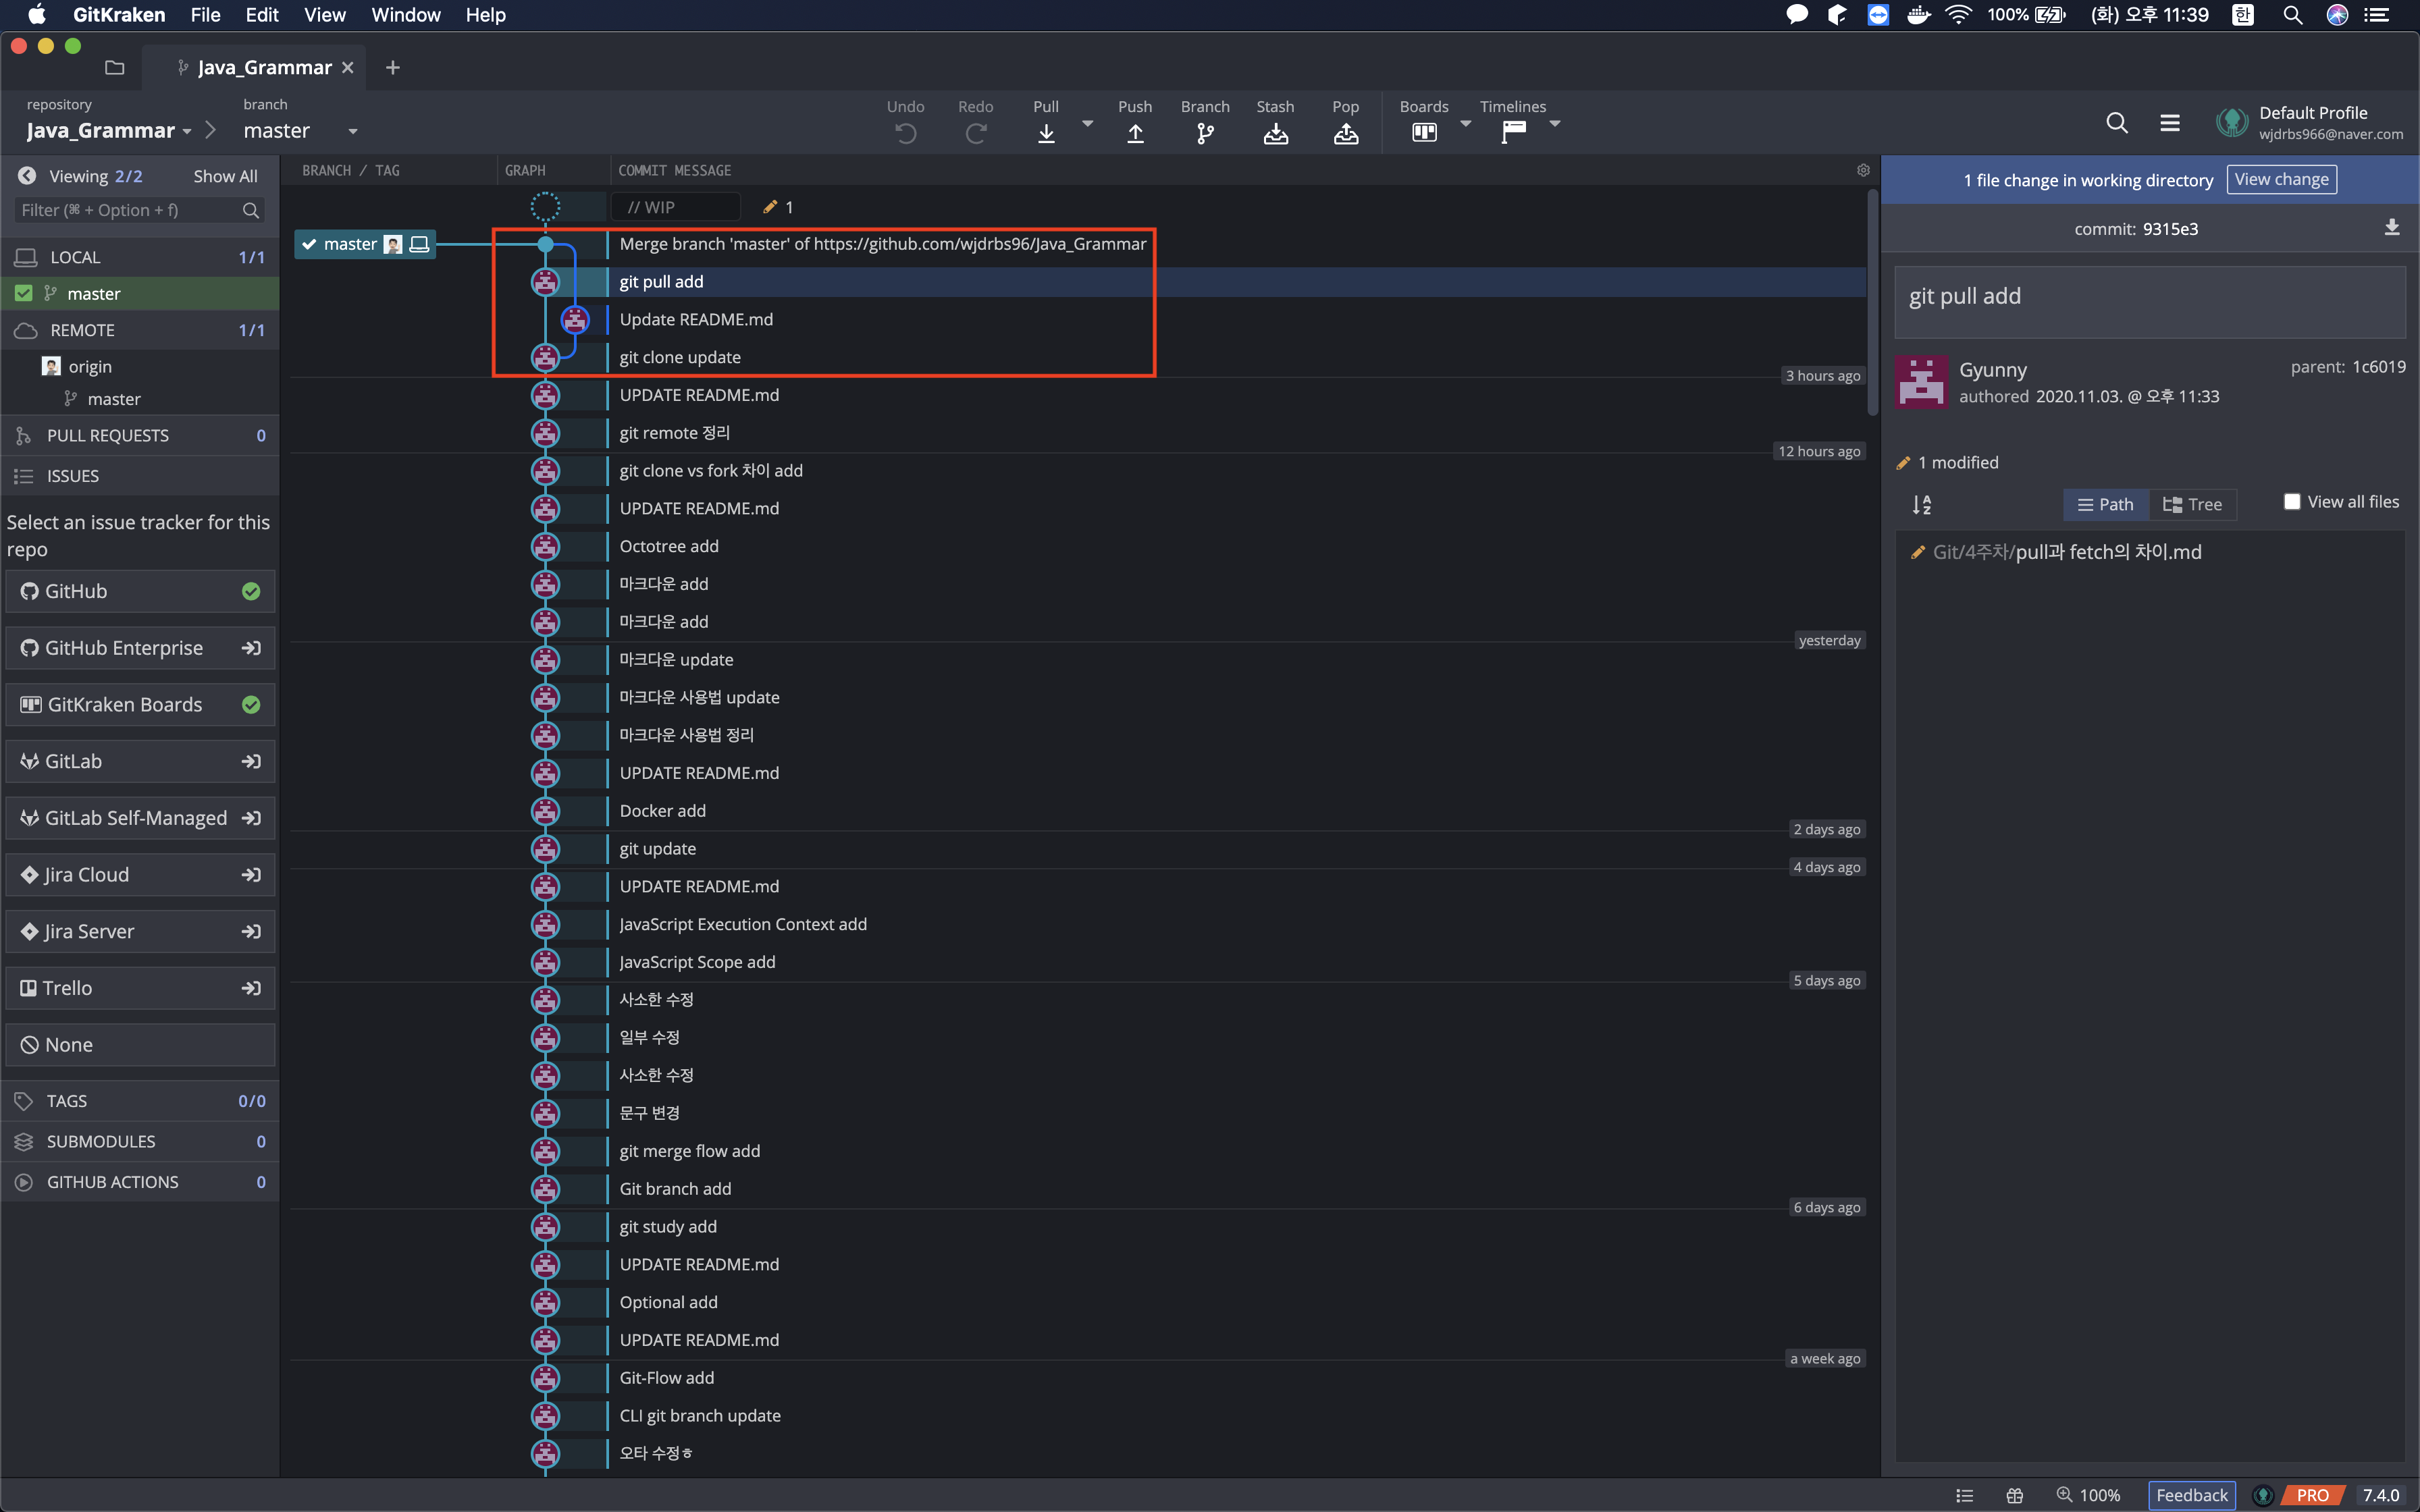This screenshot has width=2420, height=1512.
Task: Open the search magnifier in toolbar
Action: pos(2116,123)
